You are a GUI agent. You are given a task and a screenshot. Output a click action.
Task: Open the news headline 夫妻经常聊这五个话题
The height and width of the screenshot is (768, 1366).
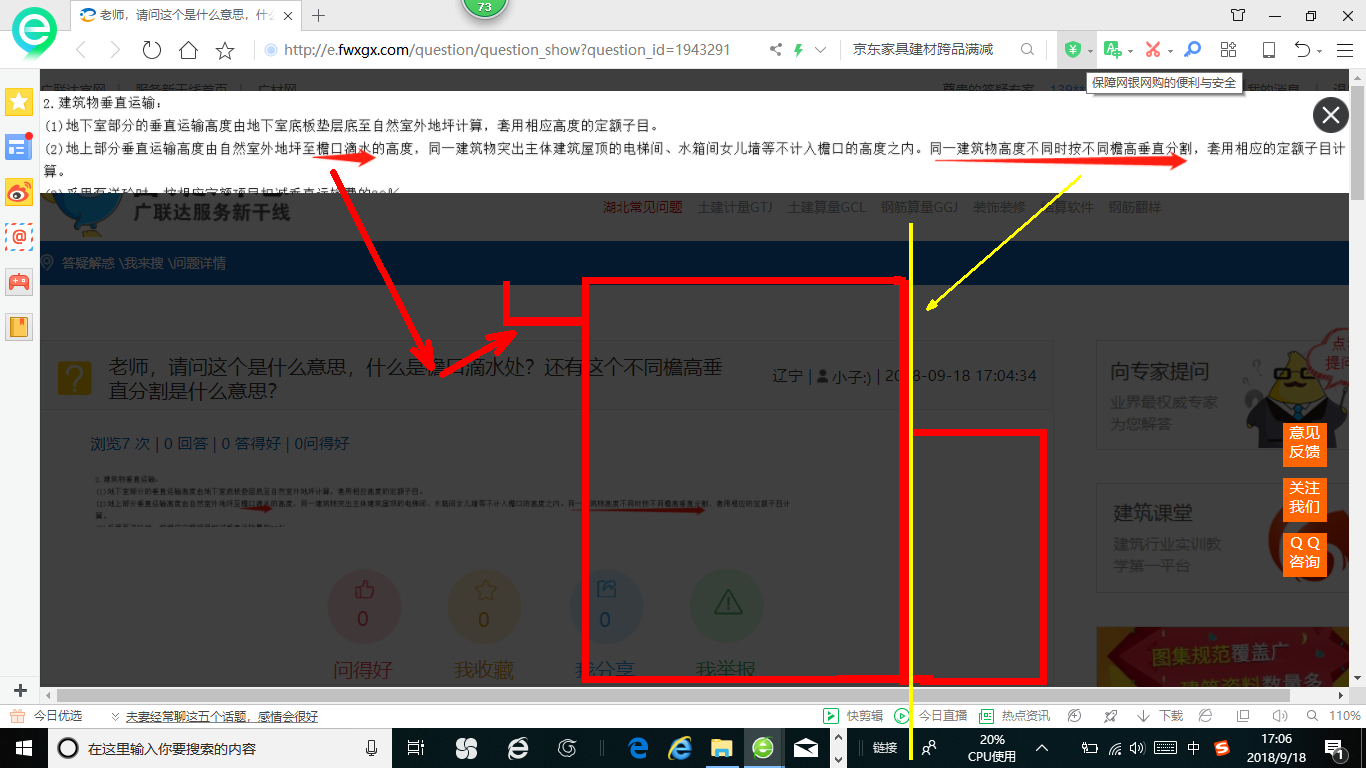pyautogui.click(x=221, y=716)
